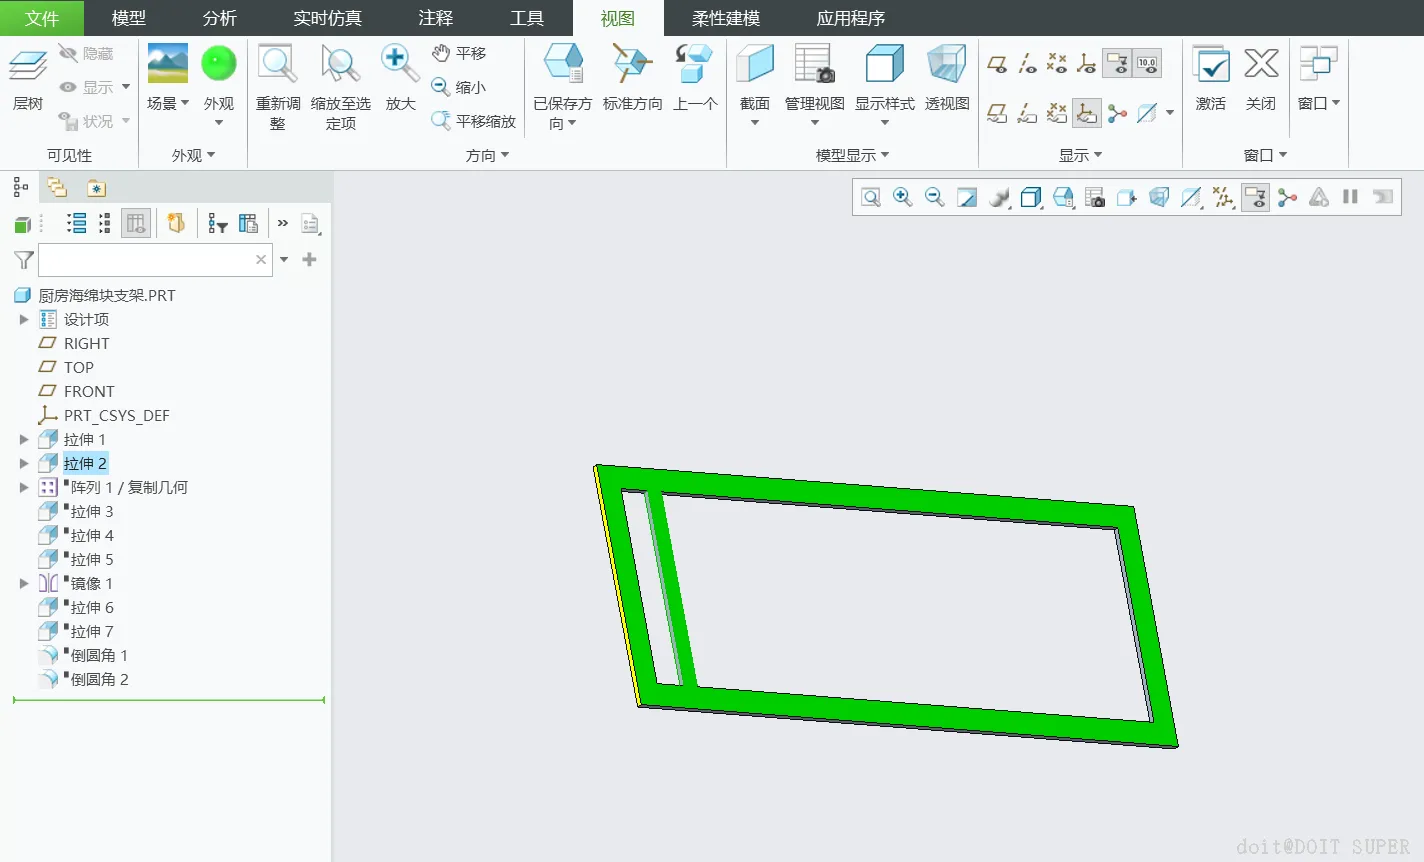Screen dimensions: 1424x862
Task: Toggle dimension 10.0 display in ribbon
Action: point(1147,64)
